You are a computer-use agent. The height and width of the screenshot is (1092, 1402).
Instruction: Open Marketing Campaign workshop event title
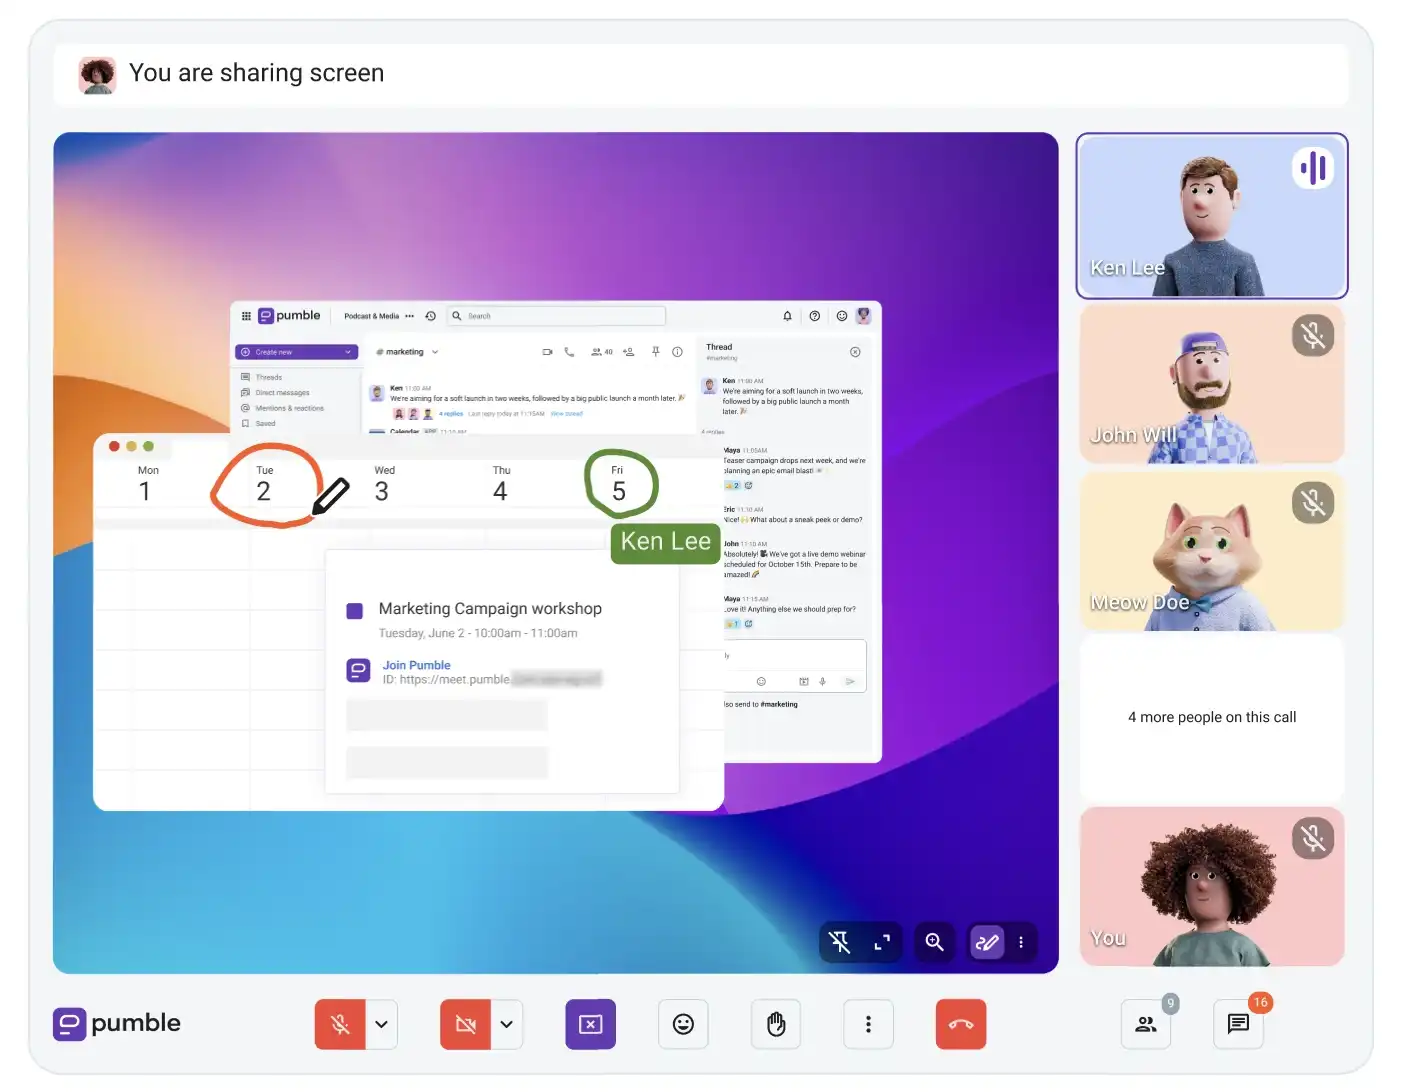coord(490,609)
